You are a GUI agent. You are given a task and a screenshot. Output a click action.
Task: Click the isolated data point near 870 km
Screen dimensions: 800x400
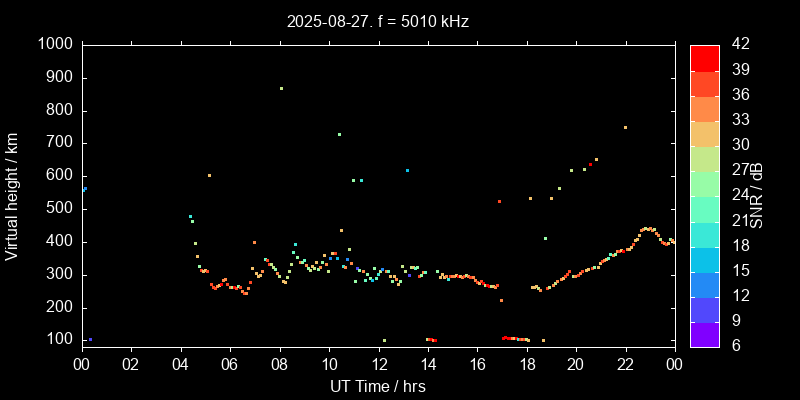coord(281,88)
